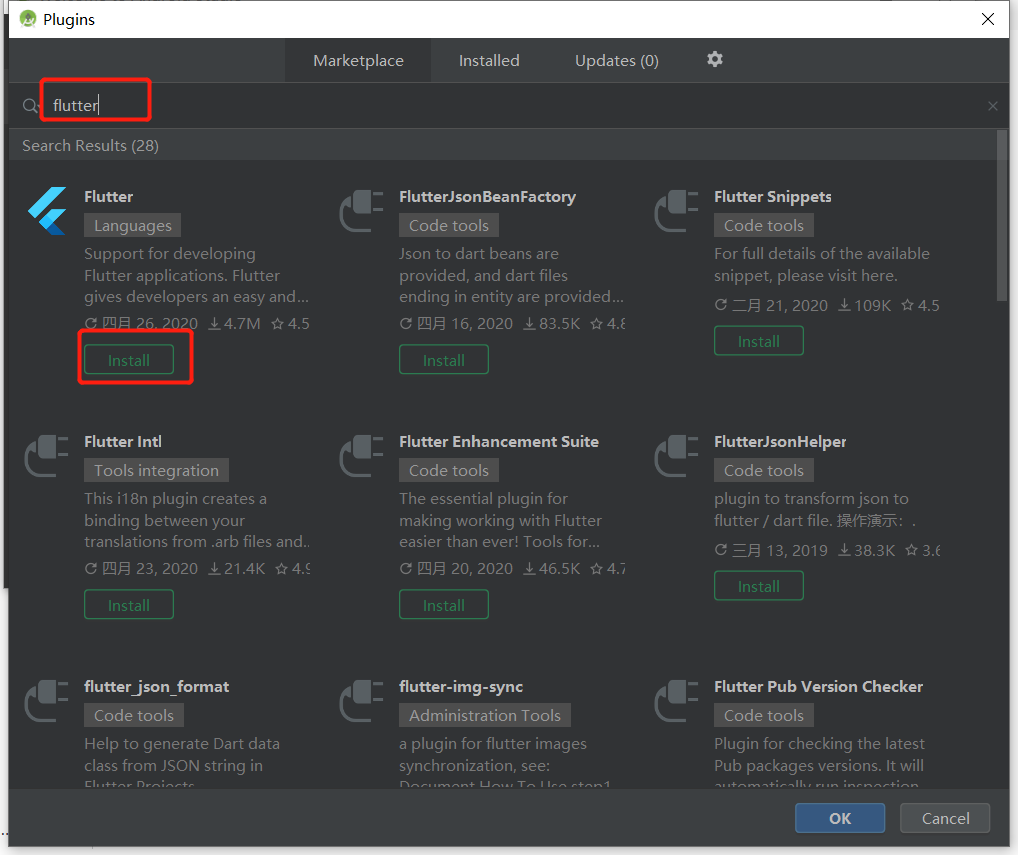Click the FlutterJsonHelper plugin icon
Screen dimensions: 1018x855
click(x=677, y=456)
